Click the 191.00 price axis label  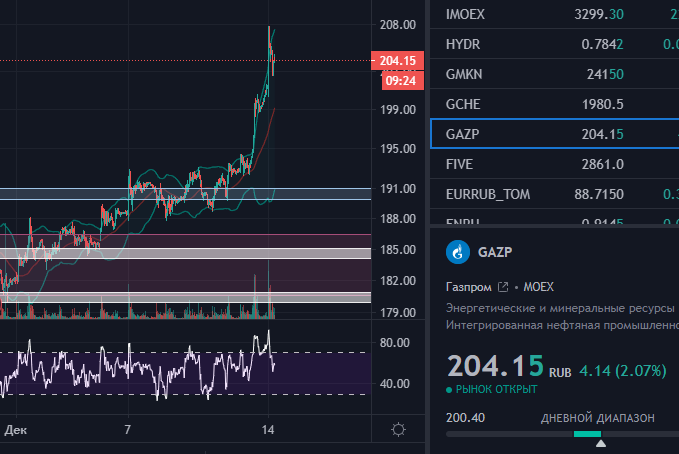pos(398,188)
